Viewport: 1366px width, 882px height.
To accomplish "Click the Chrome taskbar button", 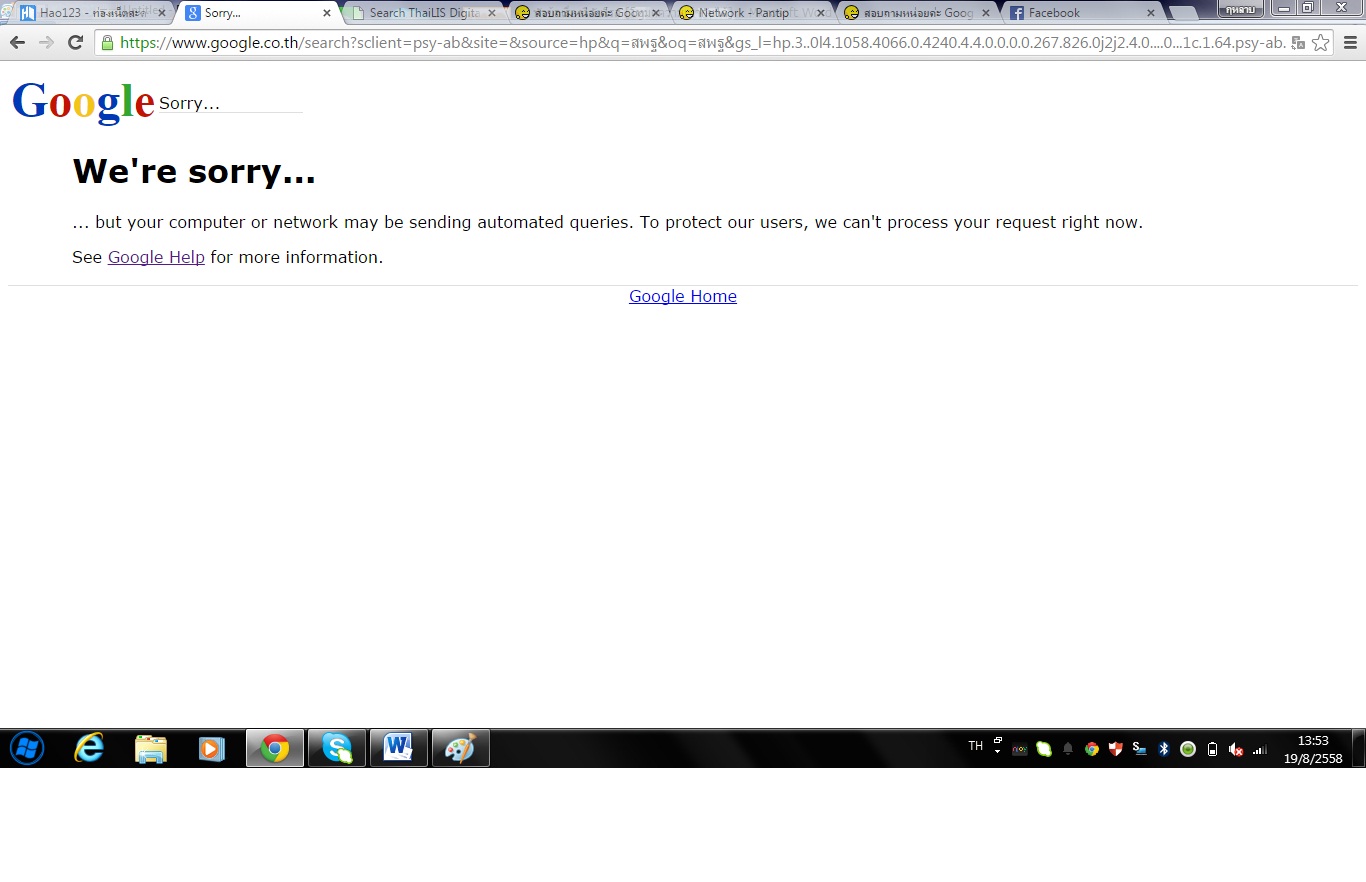I will [275, 748].
